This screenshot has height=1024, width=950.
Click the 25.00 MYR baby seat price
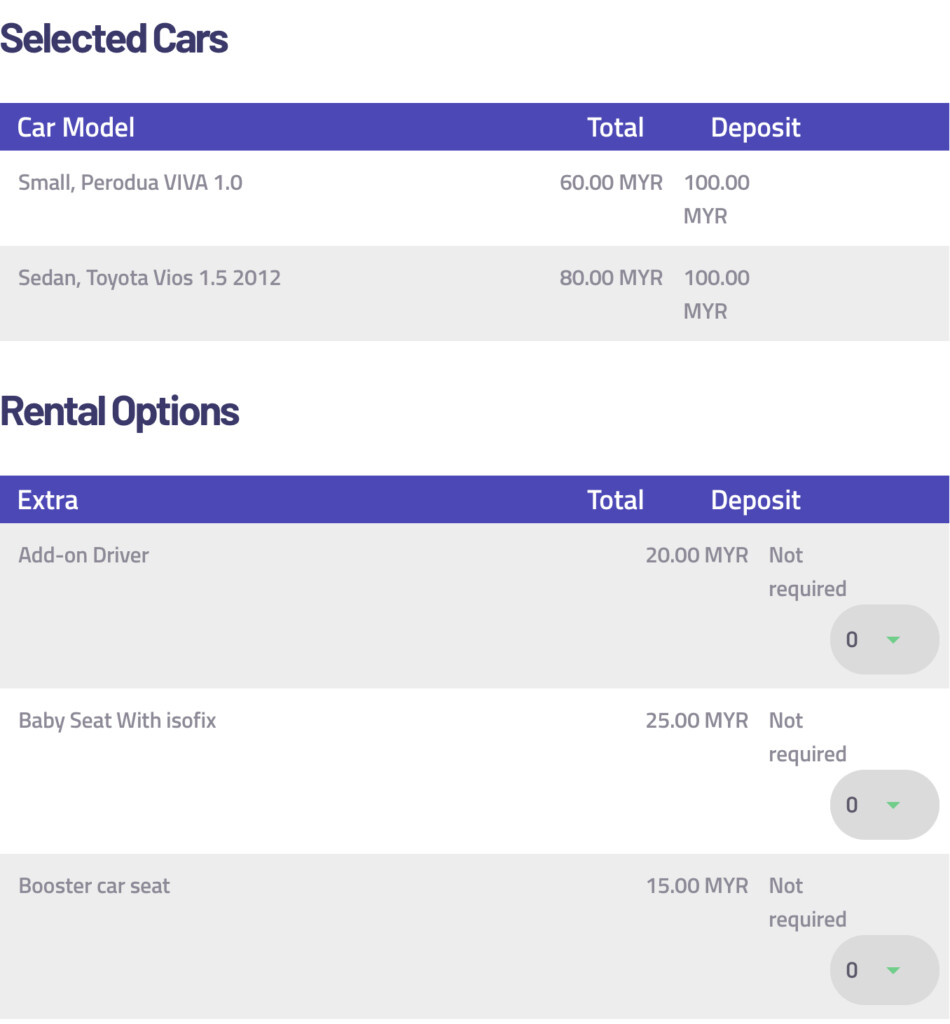click(x=696, y=720)
